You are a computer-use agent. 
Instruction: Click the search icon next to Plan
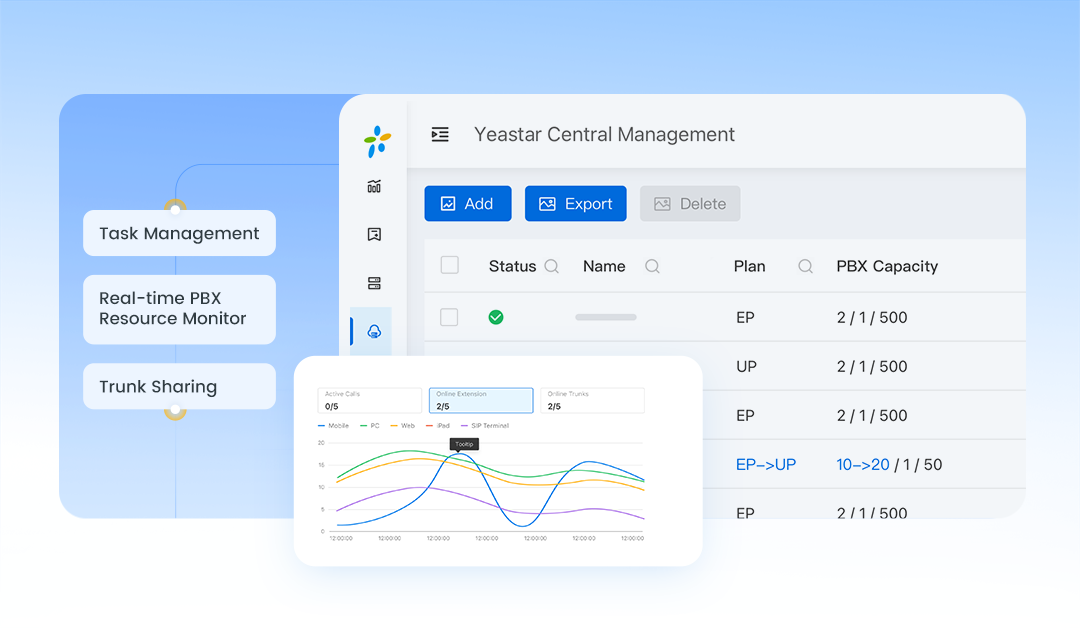tap(805, 266)
